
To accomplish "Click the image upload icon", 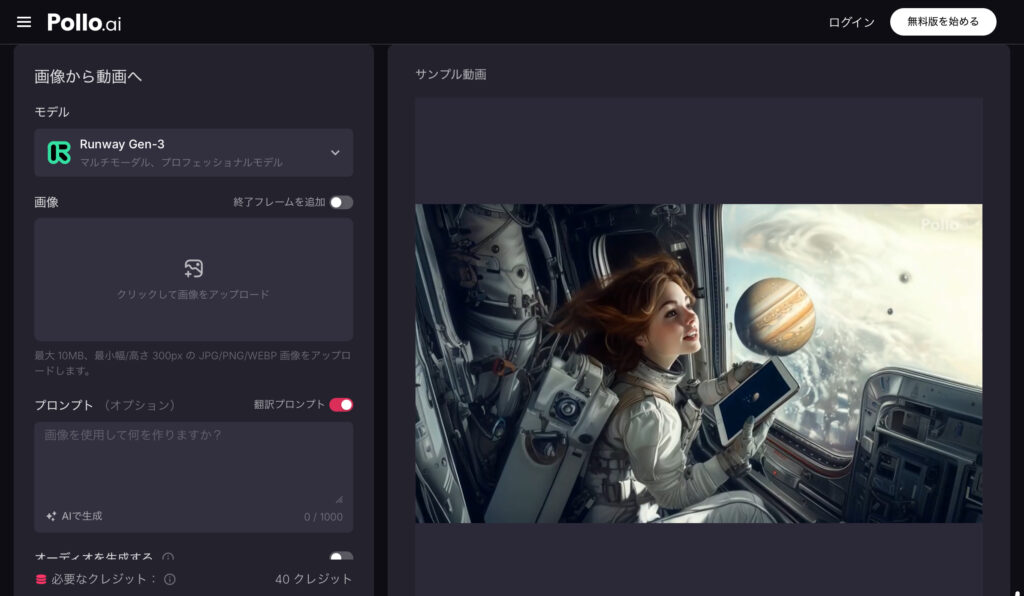I will (194, 268).
